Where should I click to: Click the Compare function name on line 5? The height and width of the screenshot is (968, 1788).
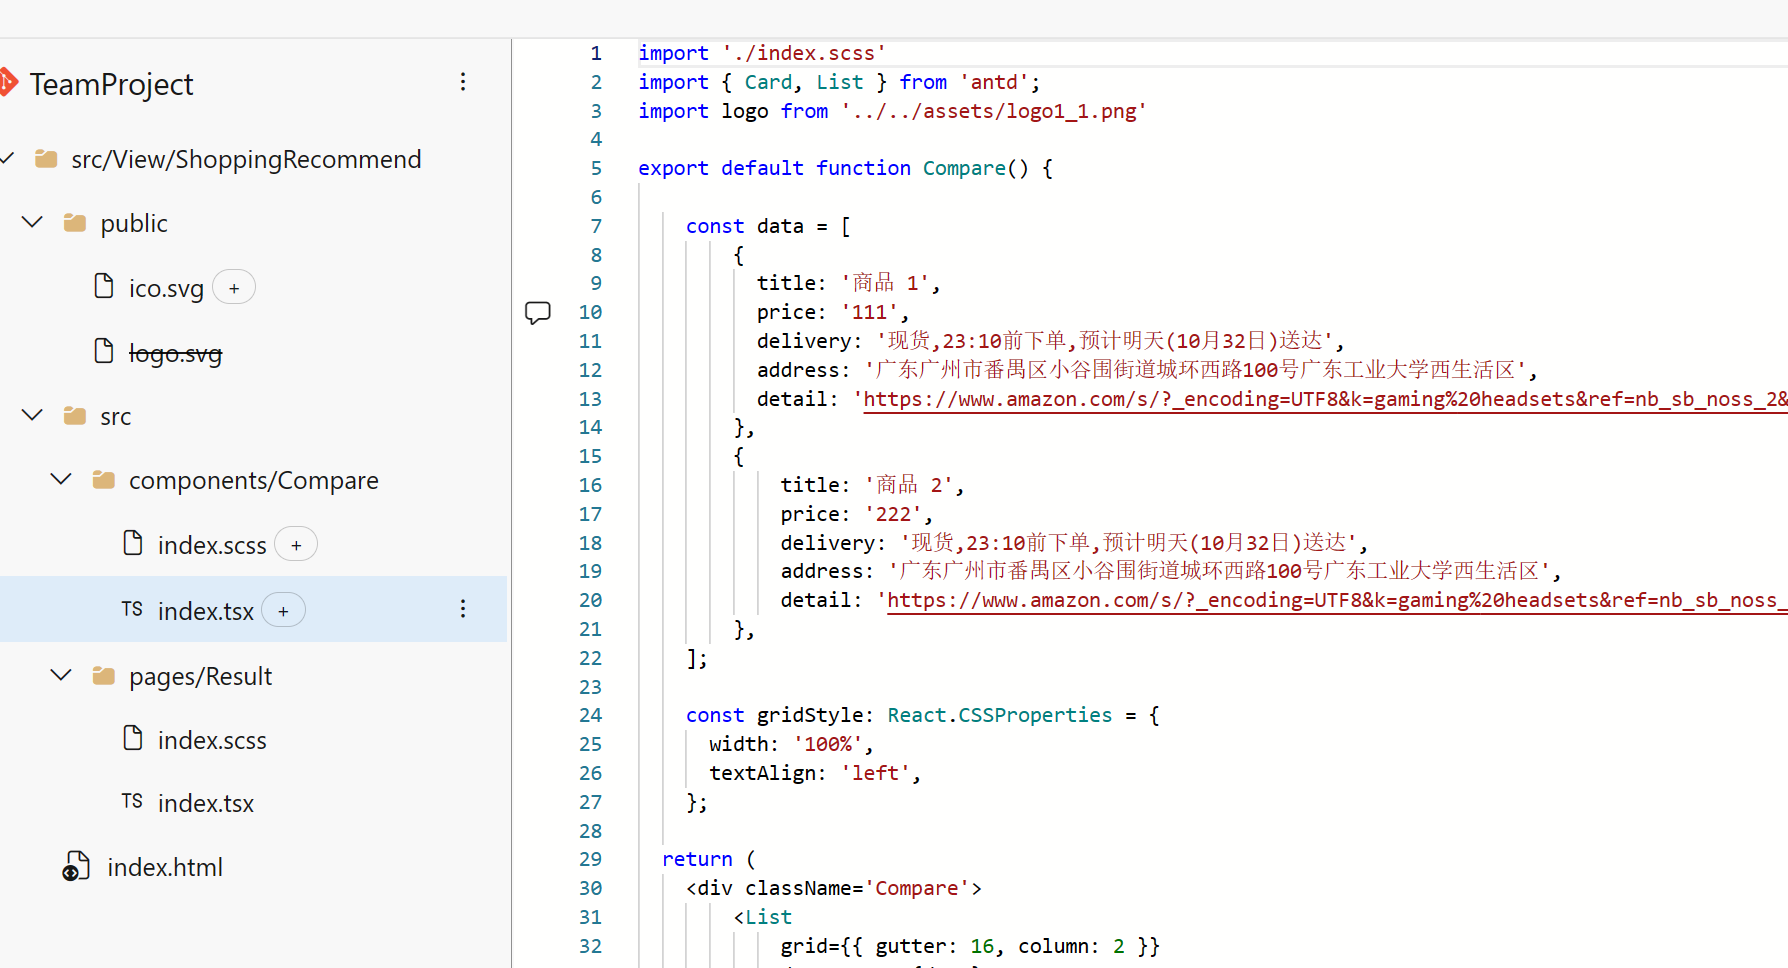coord(964,168)
